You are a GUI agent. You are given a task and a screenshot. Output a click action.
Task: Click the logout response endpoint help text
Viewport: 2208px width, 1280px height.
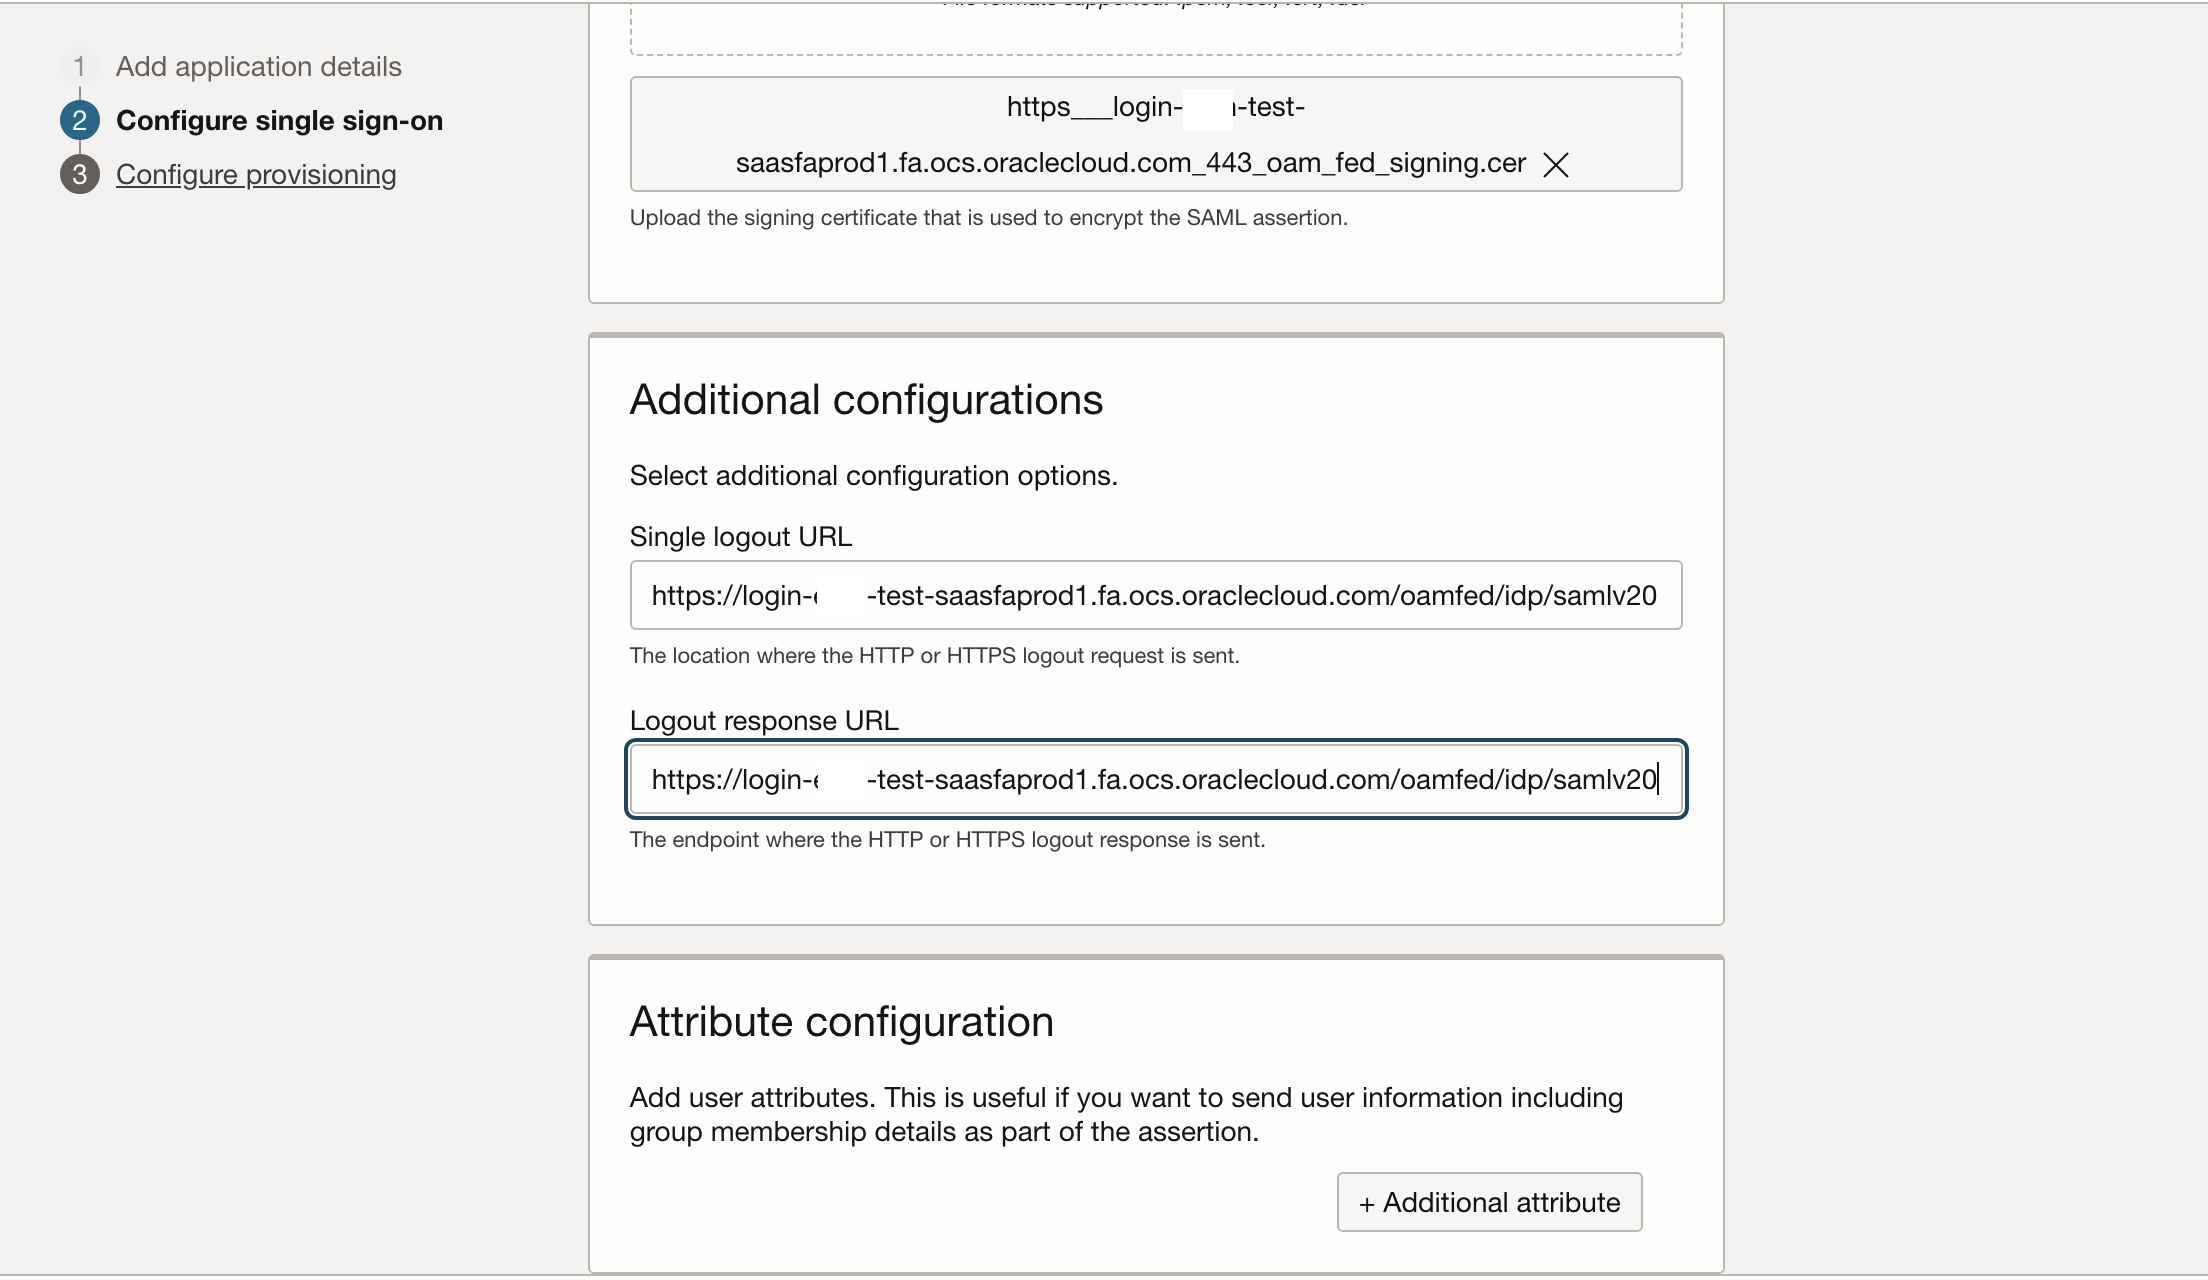pos(947,840)
